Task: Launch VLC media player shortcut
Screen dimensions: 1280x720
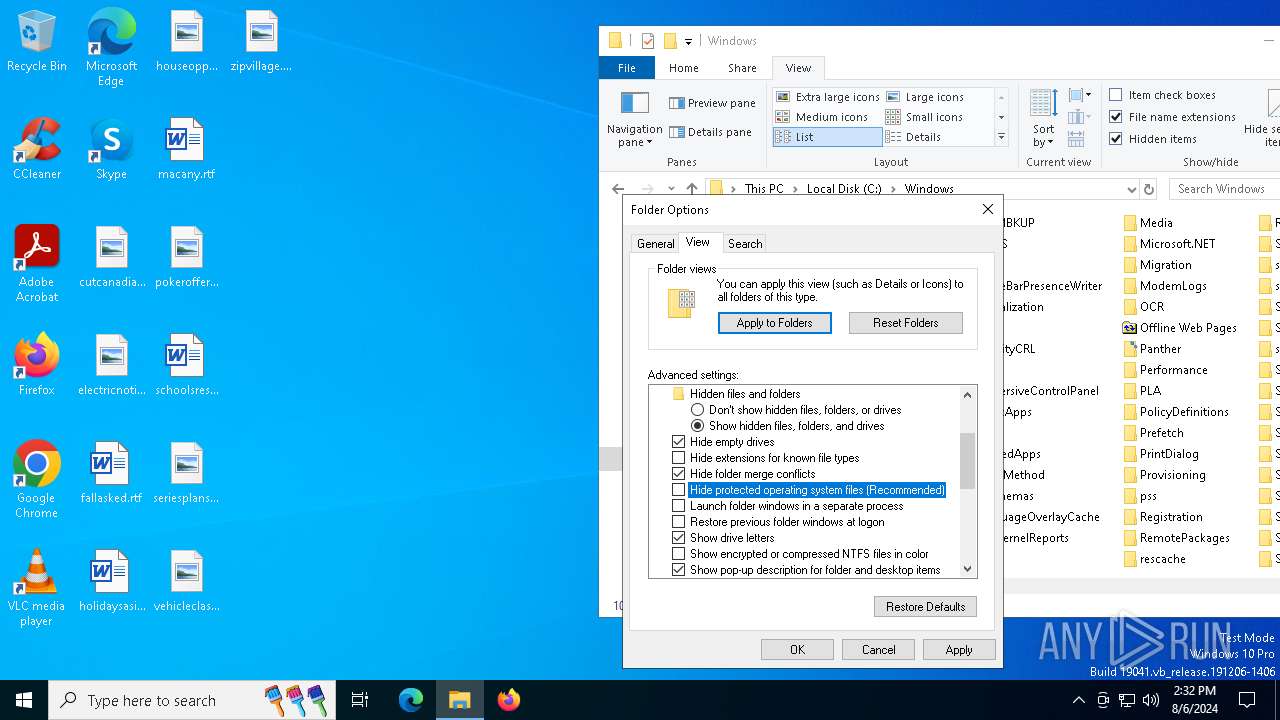Action: coord(36,588)
